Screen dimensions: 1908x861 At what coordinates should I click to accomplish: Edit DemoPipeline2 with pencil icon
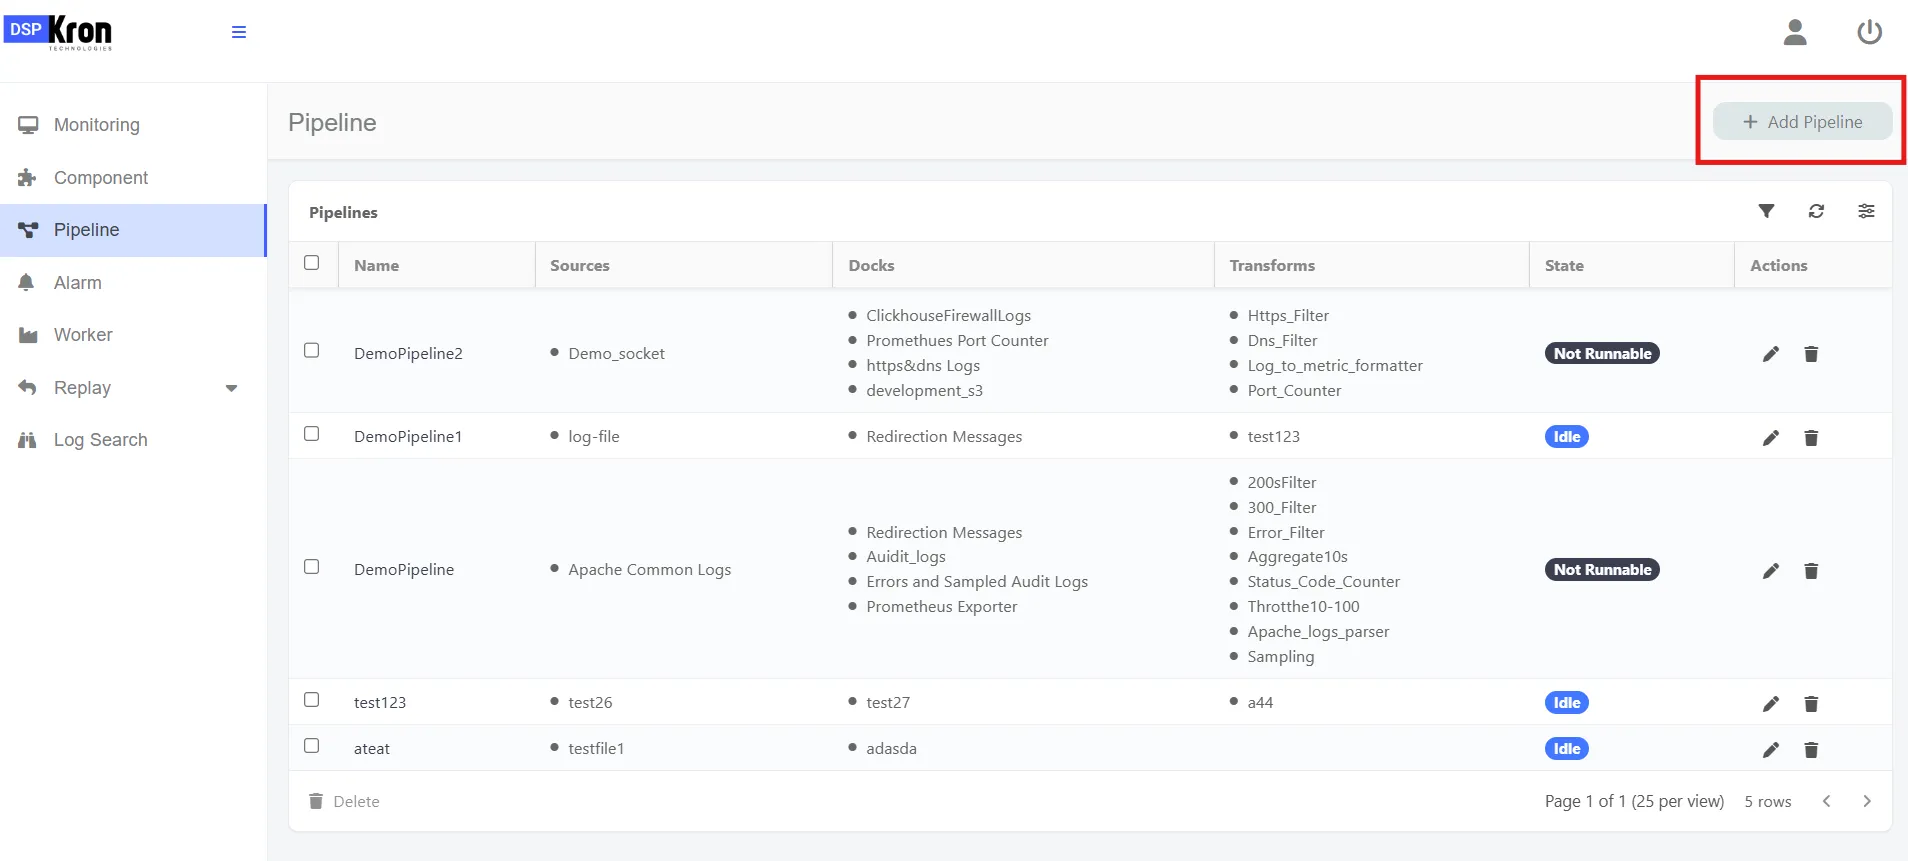tap(1770, 354)
